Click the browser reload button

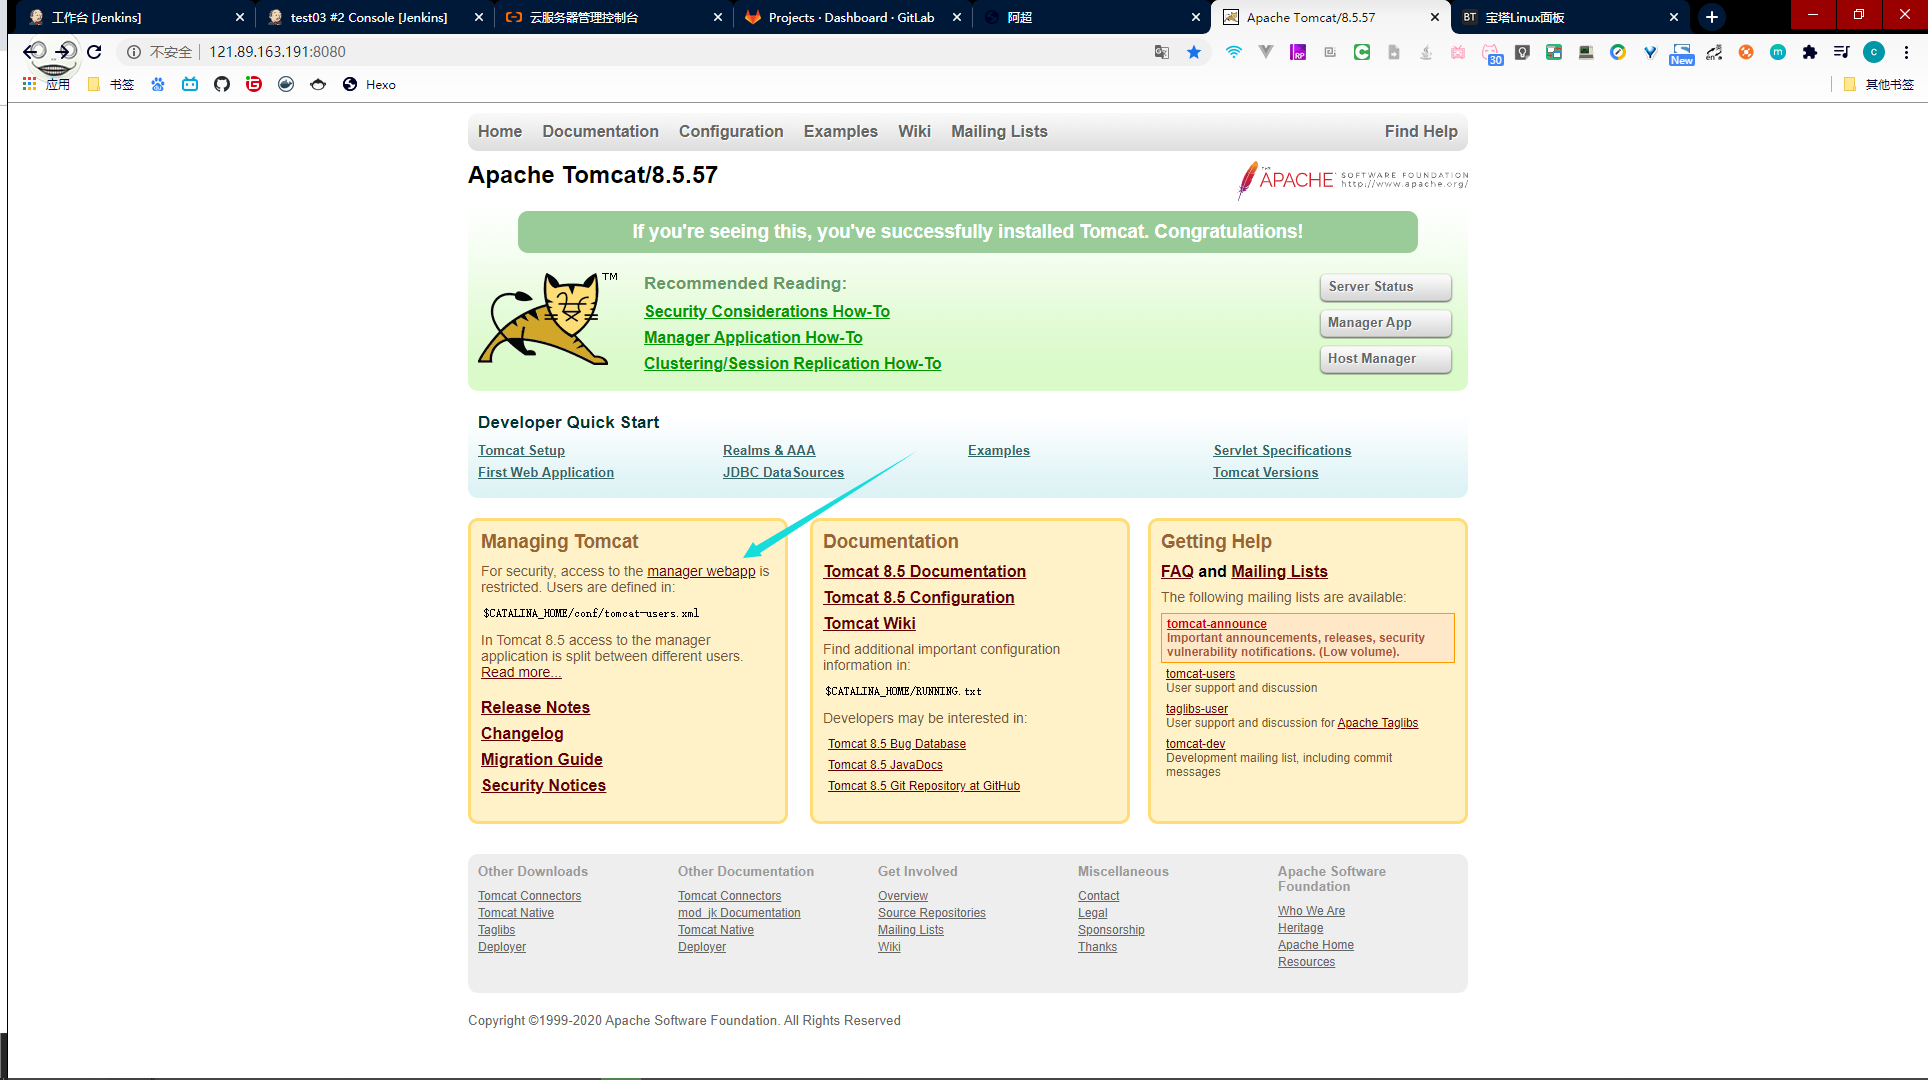point(94,52)
